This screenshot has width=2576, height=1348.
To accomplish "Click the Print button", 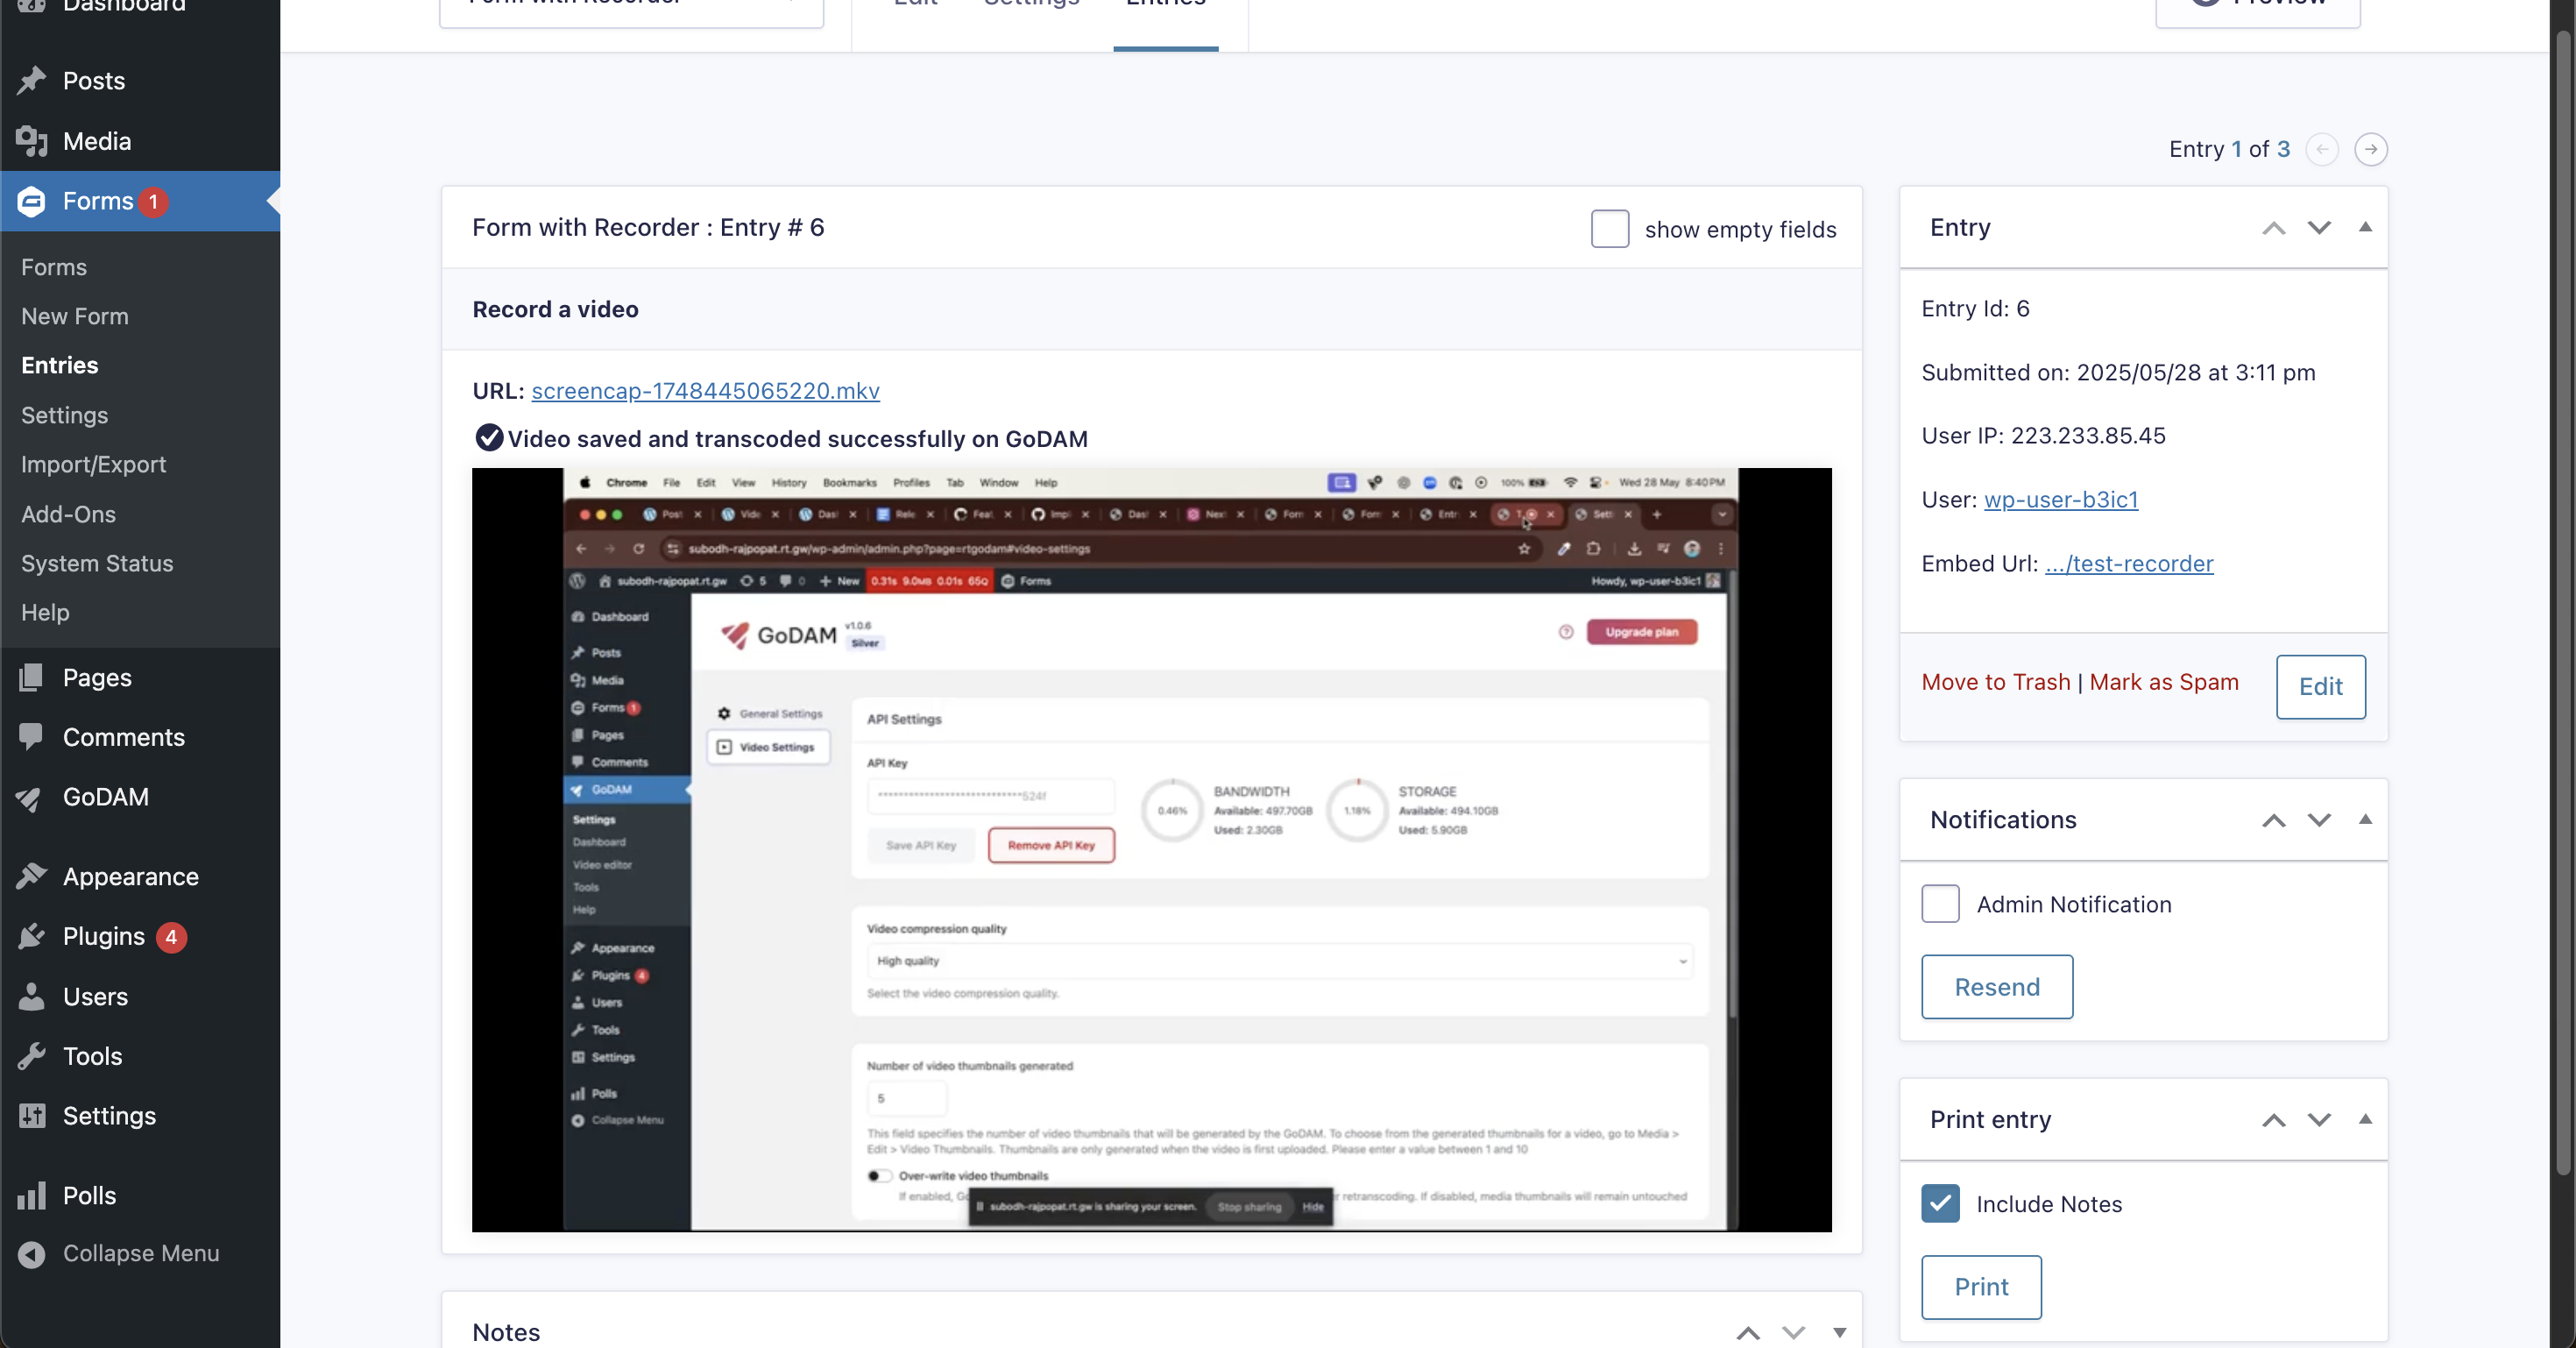I will click(1980, 1287).
